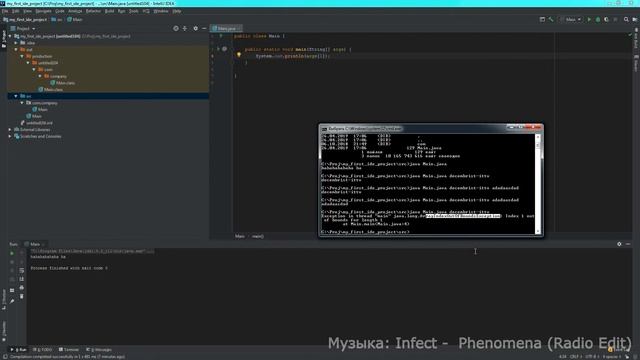Screen dimensions: 640x360
Task: Open the TODO tool window button
Action: click(x=43, y=350)
